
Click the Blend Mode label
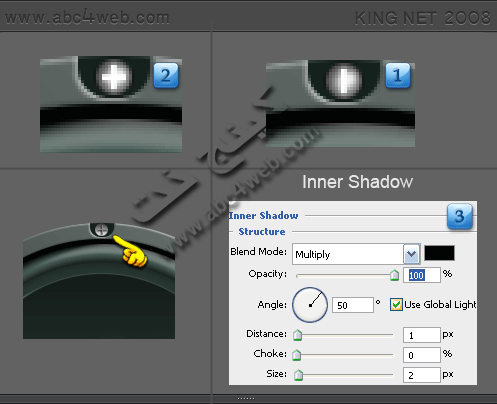click(x=258, y=251)
